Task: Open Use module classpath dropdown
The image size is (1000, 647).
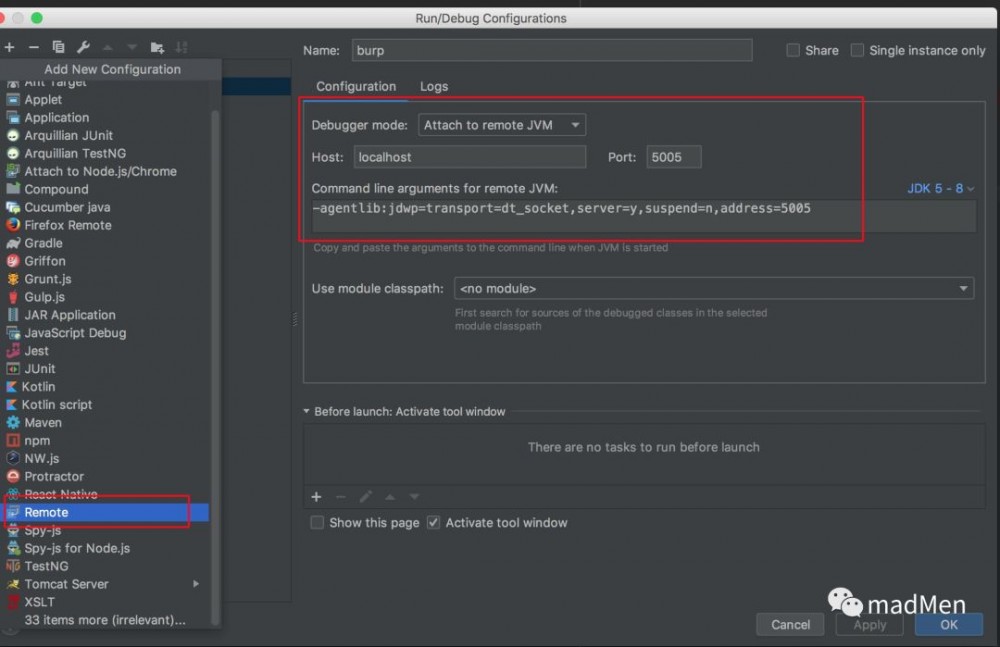Action: point(714,288)
